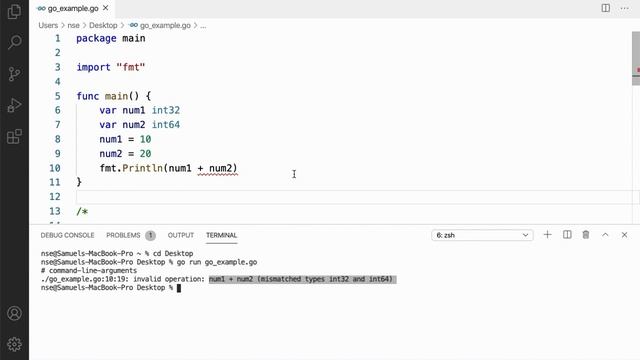
Task: Open the Manage gear settings icon
Action: pos(14,344)
